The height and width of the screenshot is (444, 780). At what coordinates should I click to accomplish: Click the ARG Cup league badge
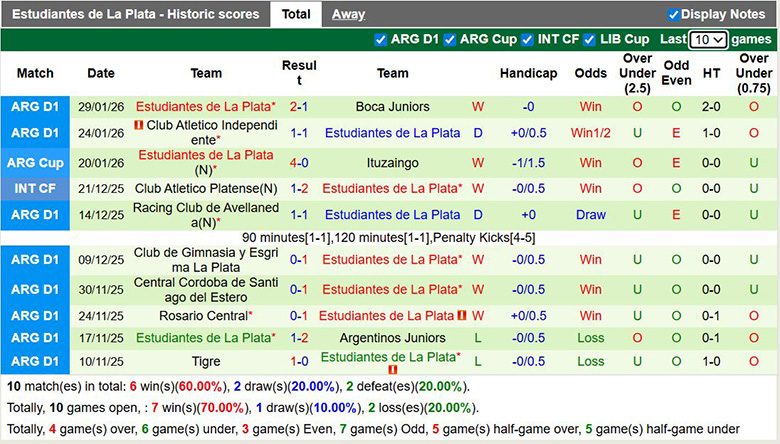pyautogui.click(x=36, y=163)
